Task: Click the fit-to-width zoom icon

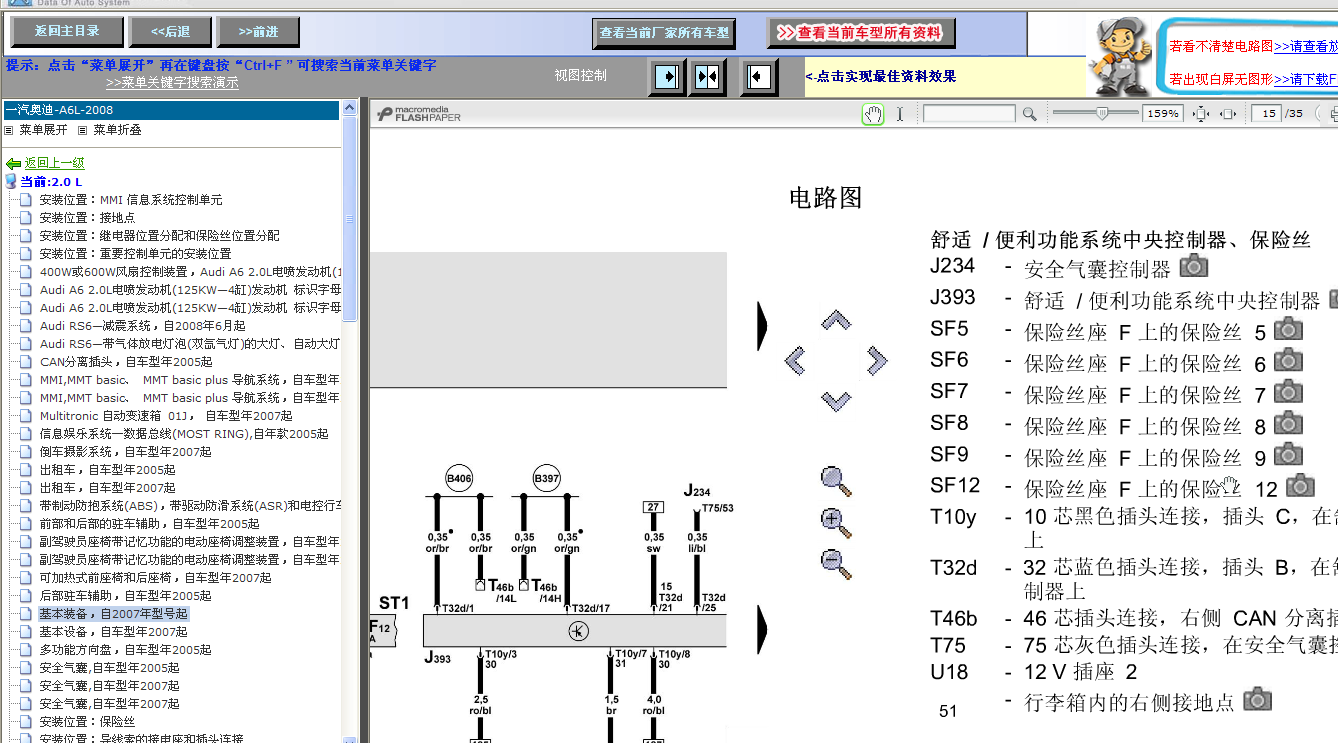Action: pos(1228,114)
